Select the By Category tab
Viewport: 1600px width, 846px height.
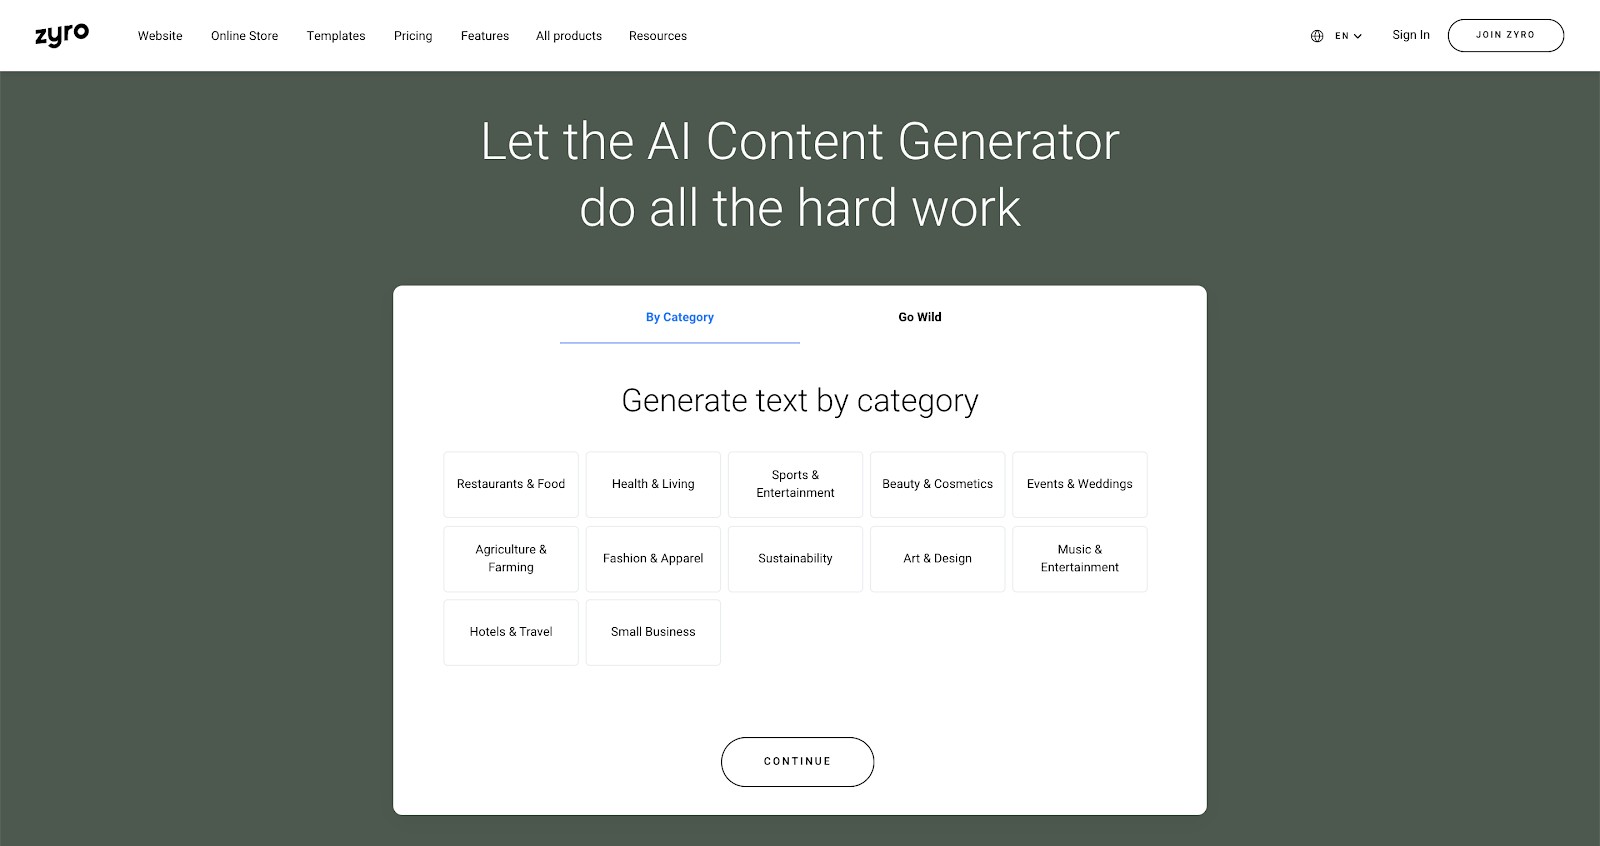tap(680, 317)
